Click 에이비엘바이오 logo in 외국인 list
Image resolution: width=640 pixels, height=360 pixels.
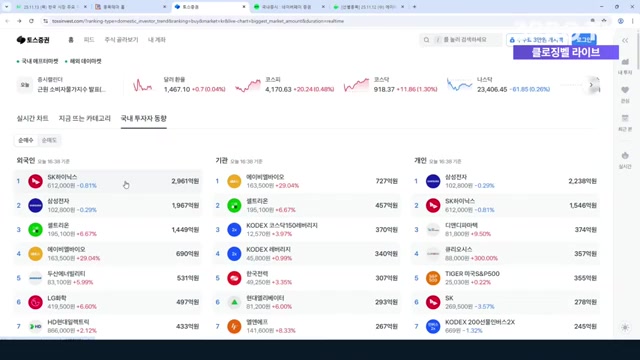tap(36, 254)
